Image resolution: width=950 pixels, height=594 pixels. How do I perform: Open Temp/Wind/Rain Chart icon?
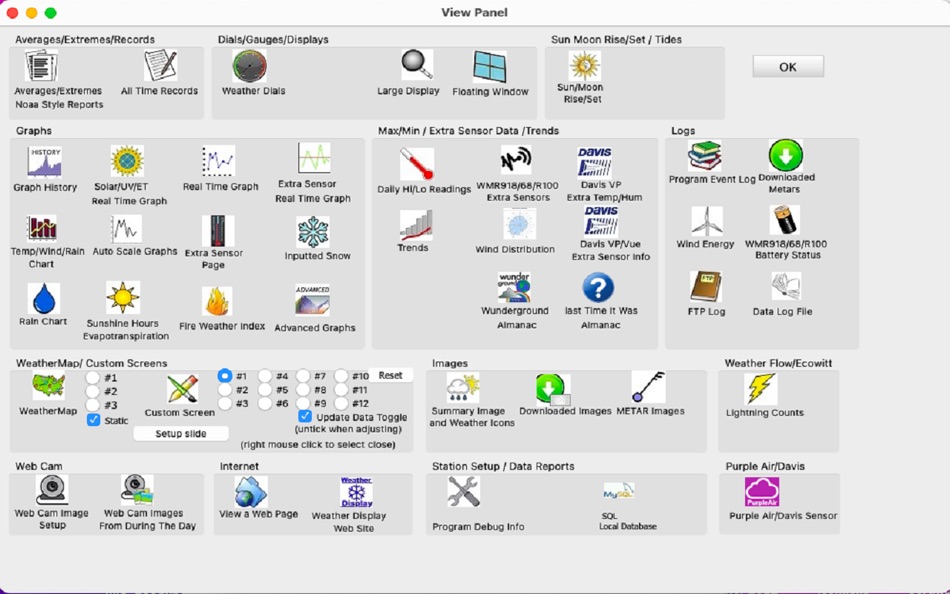tap(42, 229)
